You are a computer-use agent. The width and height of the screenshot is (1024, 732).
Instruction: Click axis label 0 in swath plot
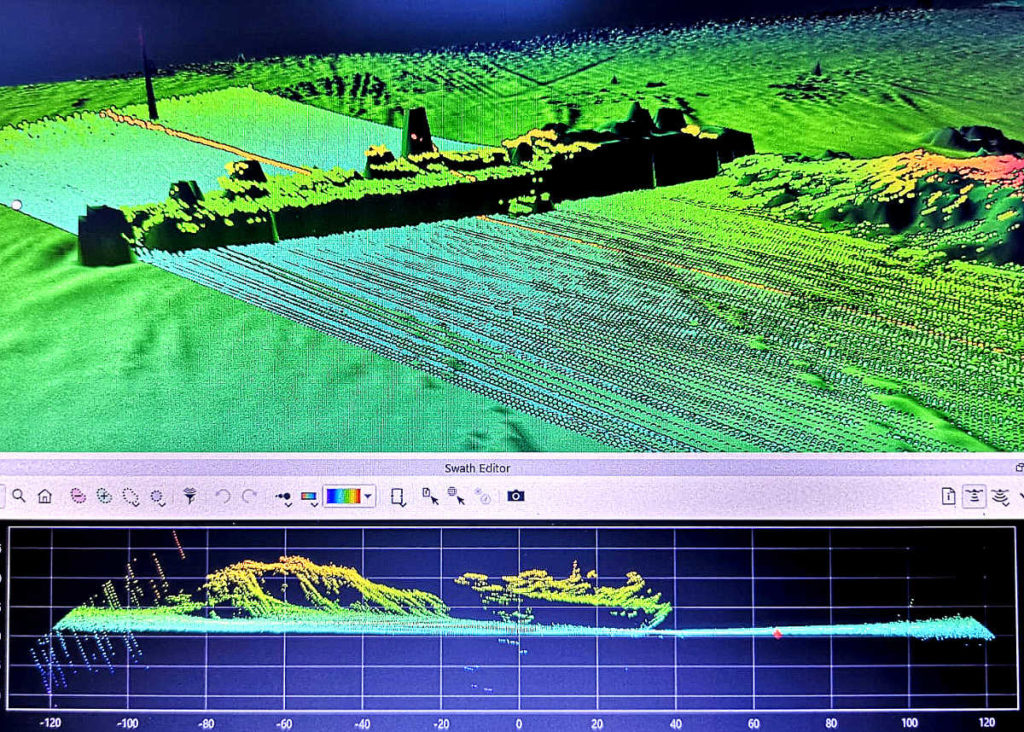pyautogui.click(x=519, y=724)
